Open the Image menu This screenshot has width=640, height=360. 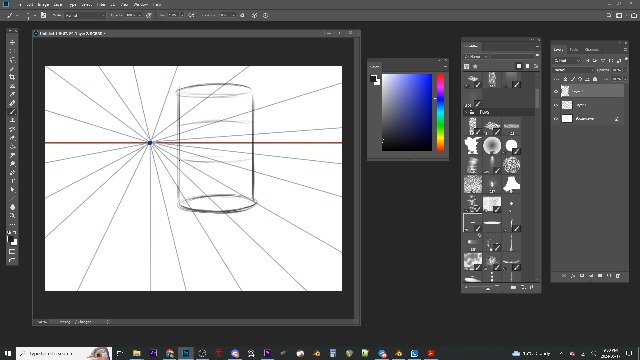click(x=43, y=4)
